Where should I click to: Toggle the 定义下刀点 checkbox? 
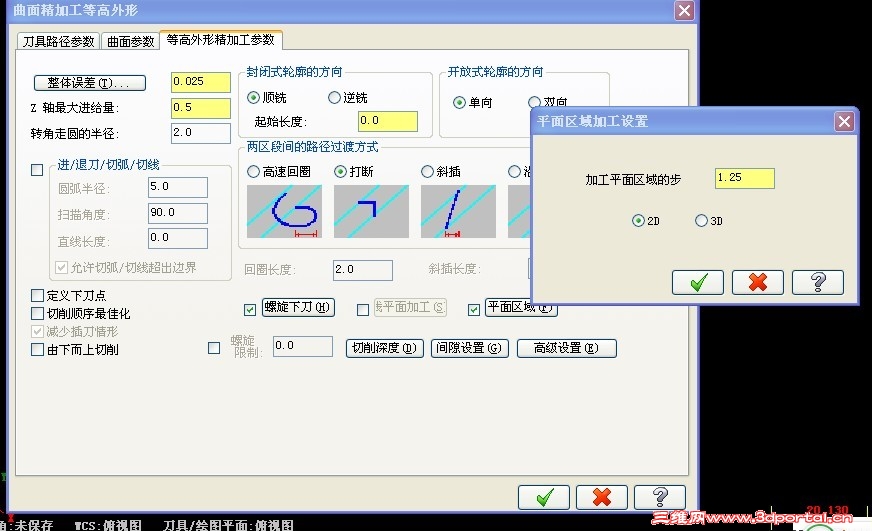tap(37, 295)
